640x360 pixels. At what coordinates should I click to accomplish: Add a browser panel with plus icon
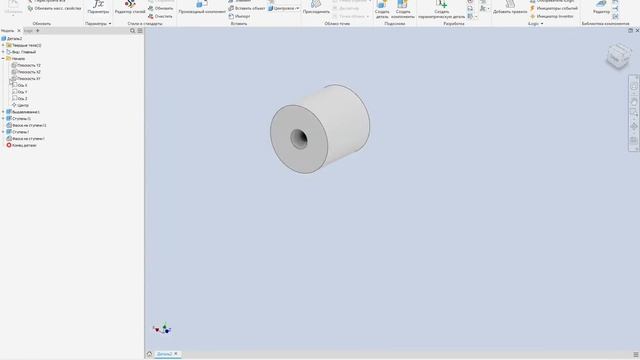coord(38,31)
